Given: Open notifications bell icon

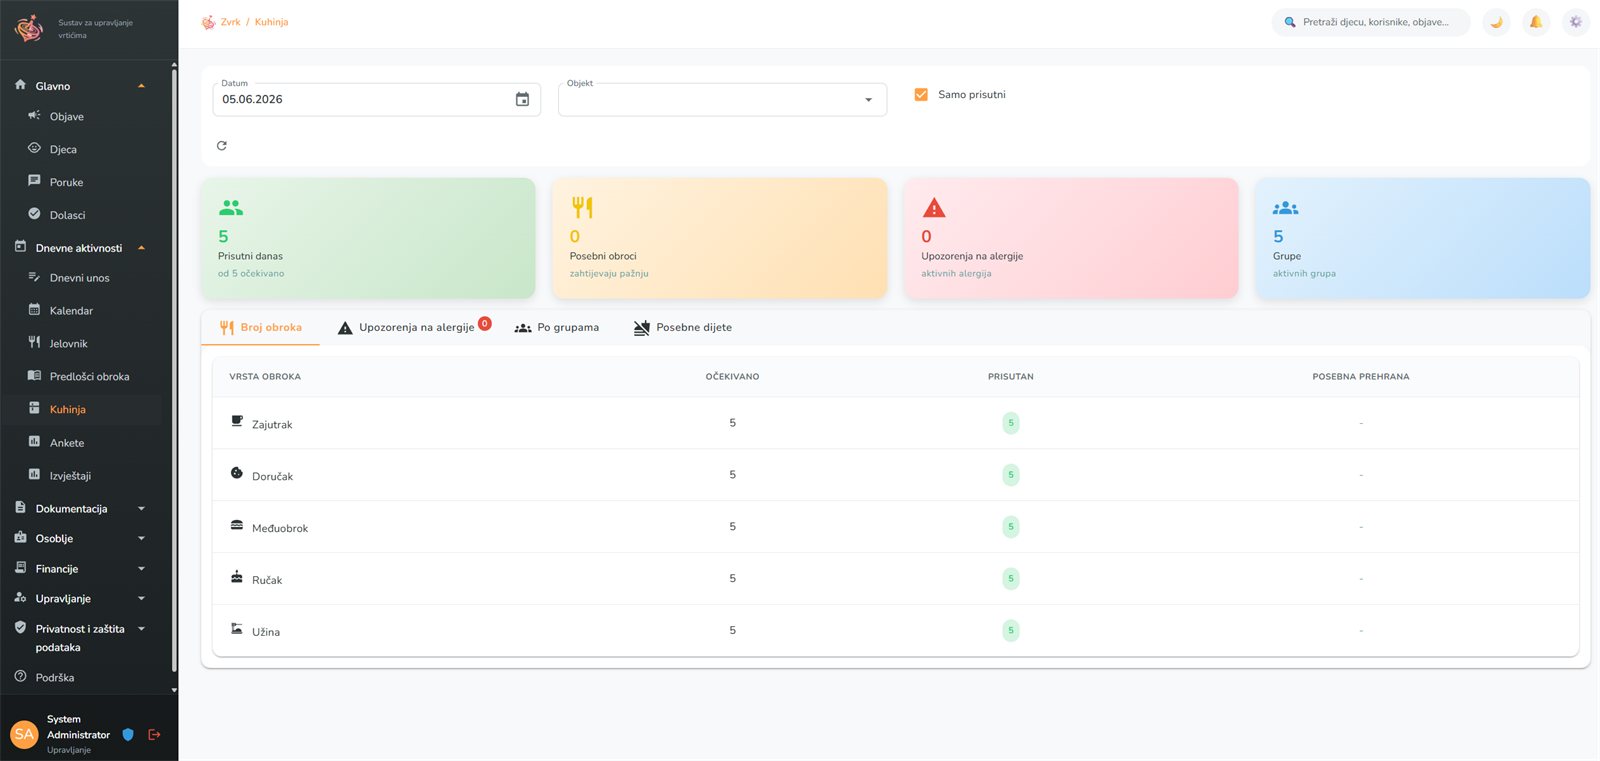Looking at the screenshot, I should (1536, 22).
